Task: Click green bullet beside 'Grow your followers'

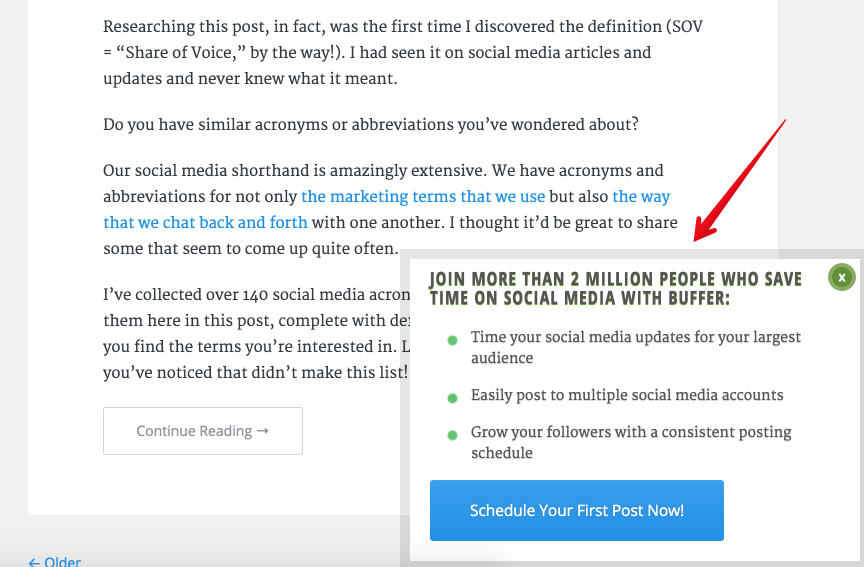Action: click(452, 435)
